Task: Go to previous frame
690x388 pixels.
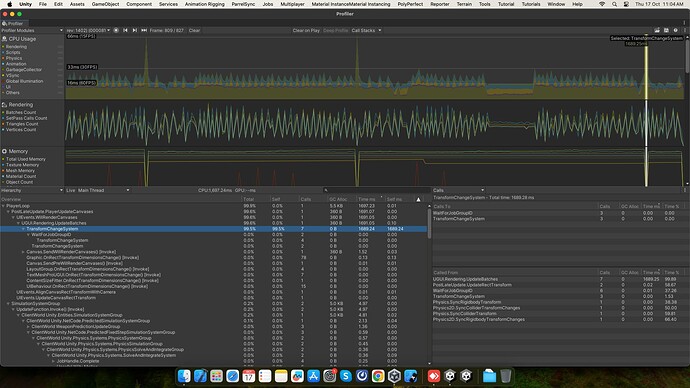Action: [x=125, y=30]
